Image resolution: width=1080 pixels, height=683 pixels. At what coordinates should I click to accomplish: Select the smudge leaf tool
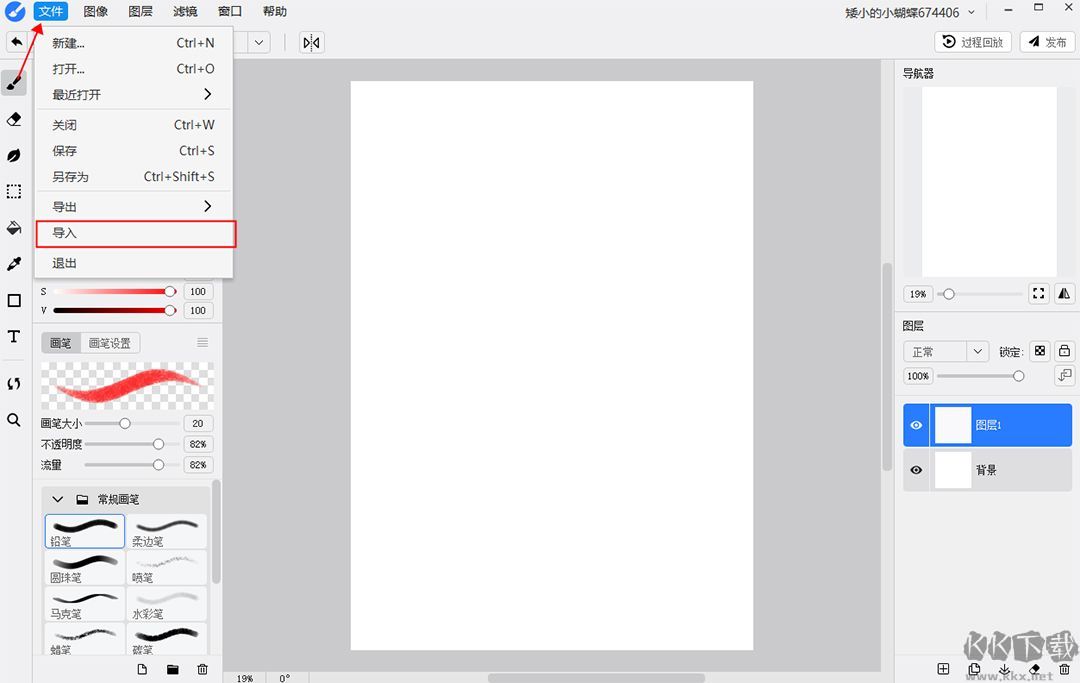click(x=14, y=156)
